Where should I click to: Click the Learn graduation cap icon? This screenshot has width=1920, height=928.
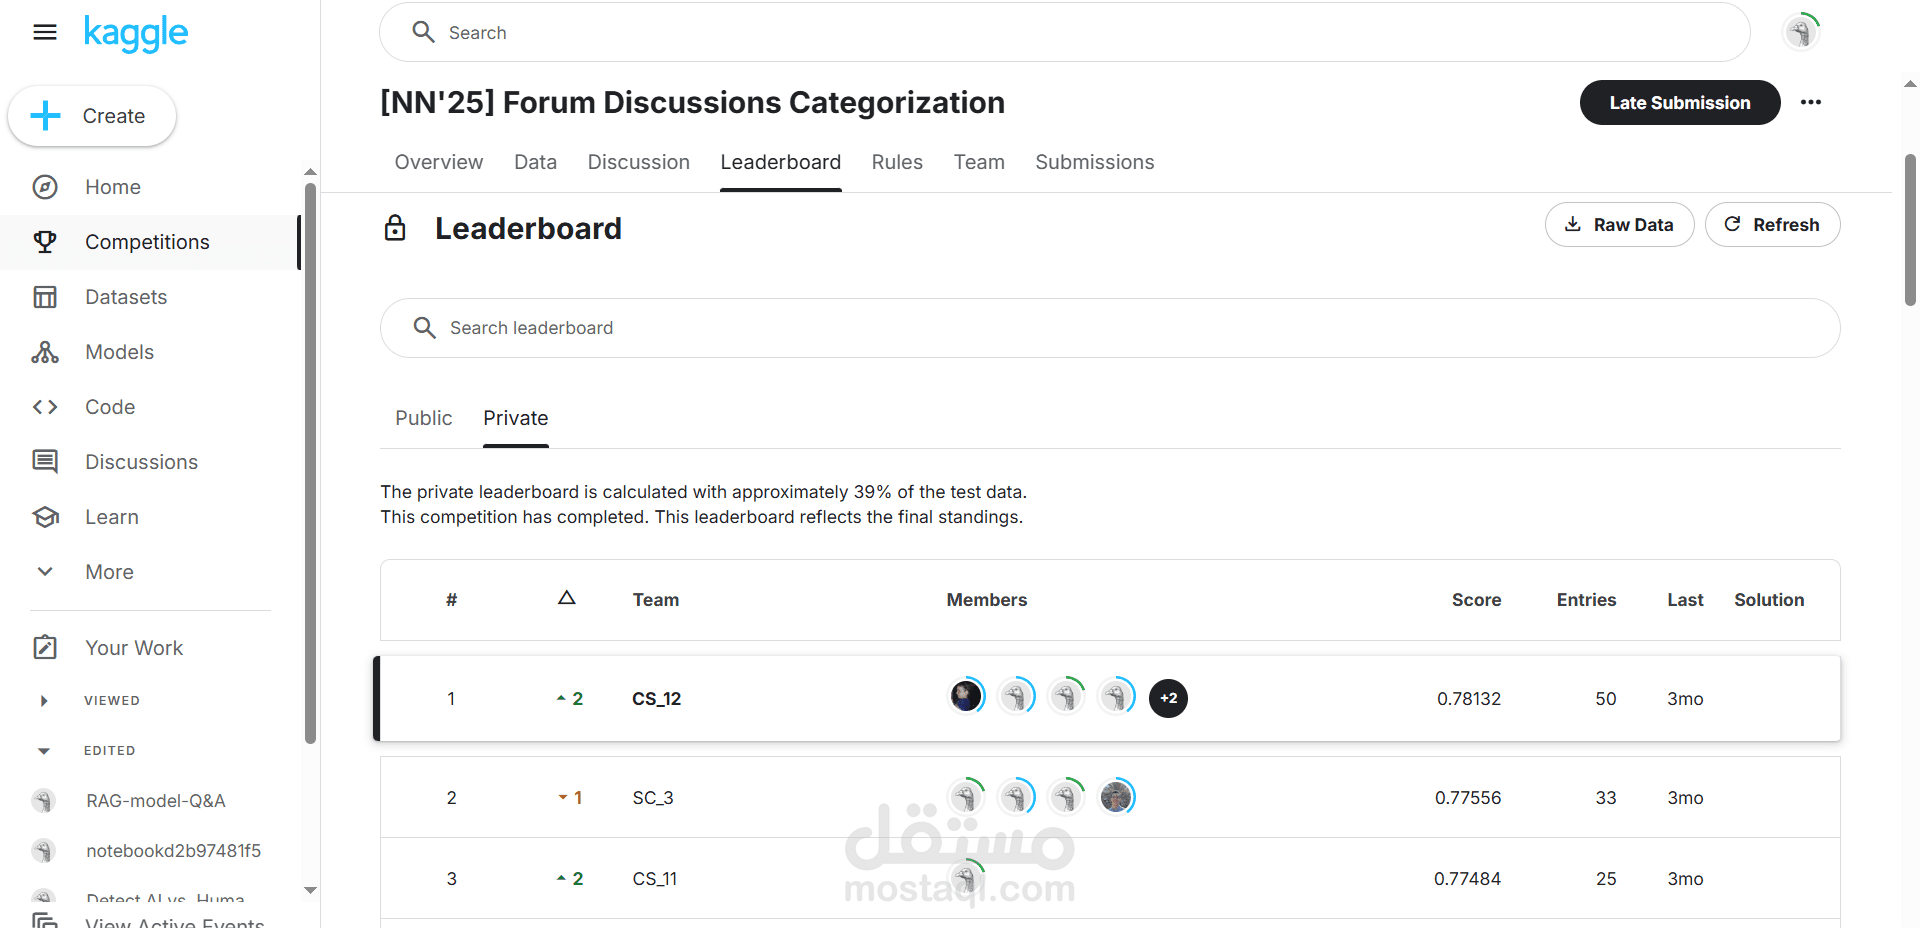pyautogui.click(x=45, y=517)
